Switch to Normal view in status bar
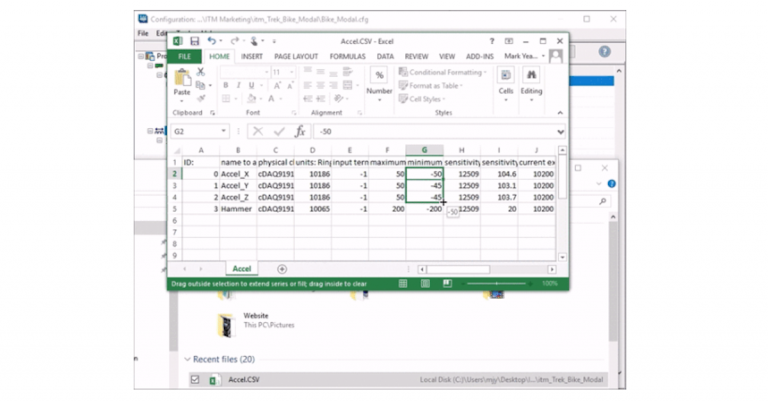 (403, 284)
